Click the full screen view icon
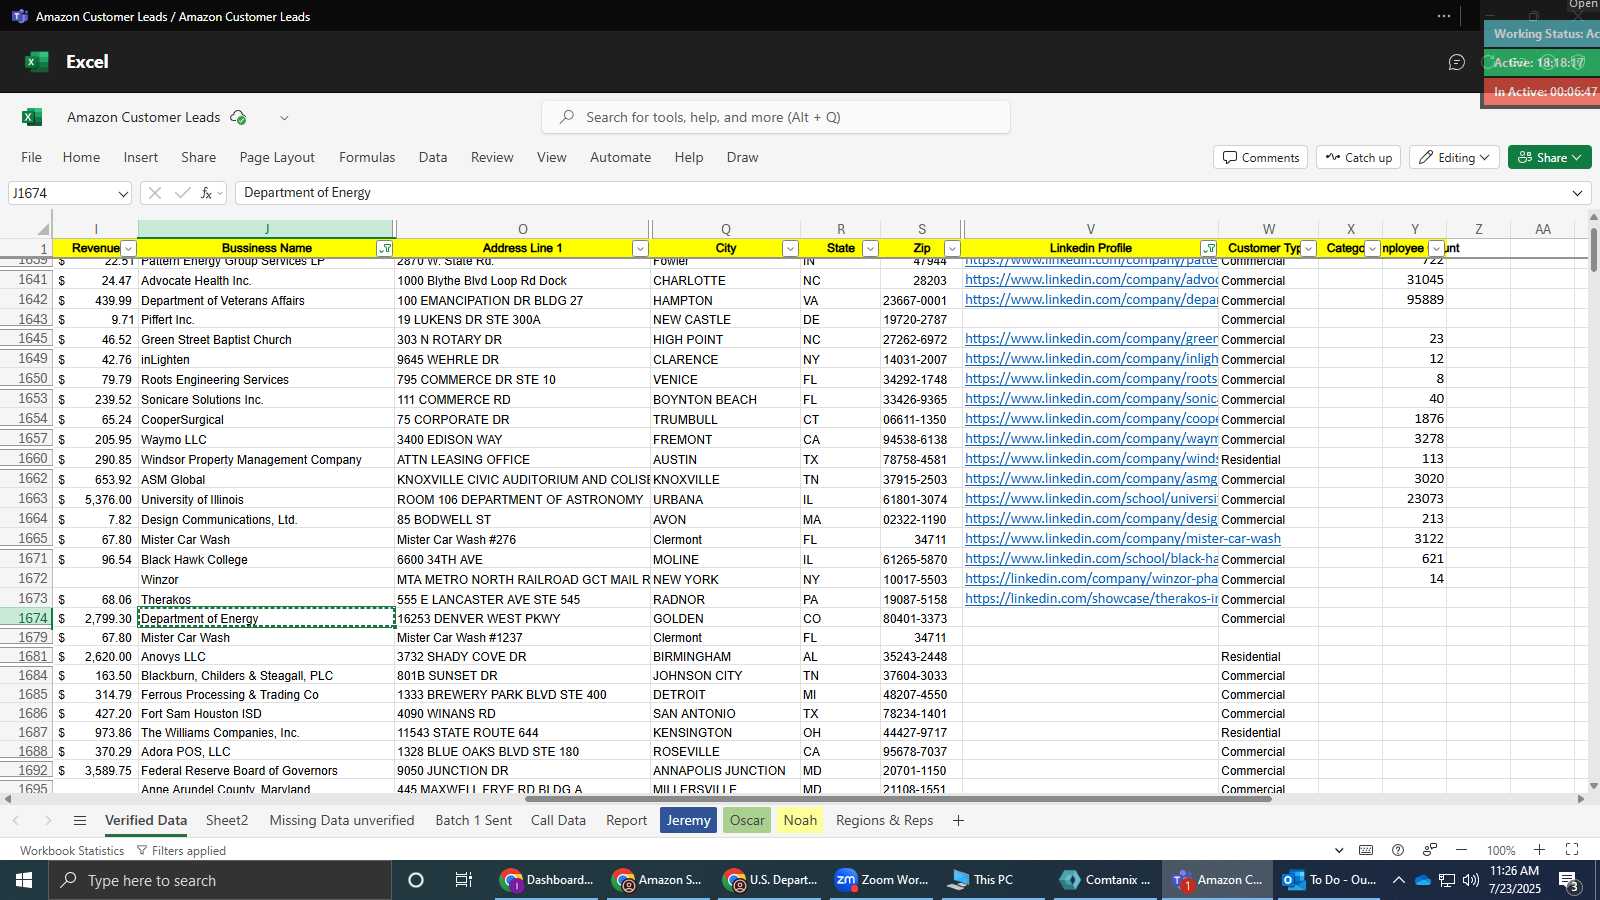The width and height of the screenshot is (1600, 900). [x=1572, y=850]
